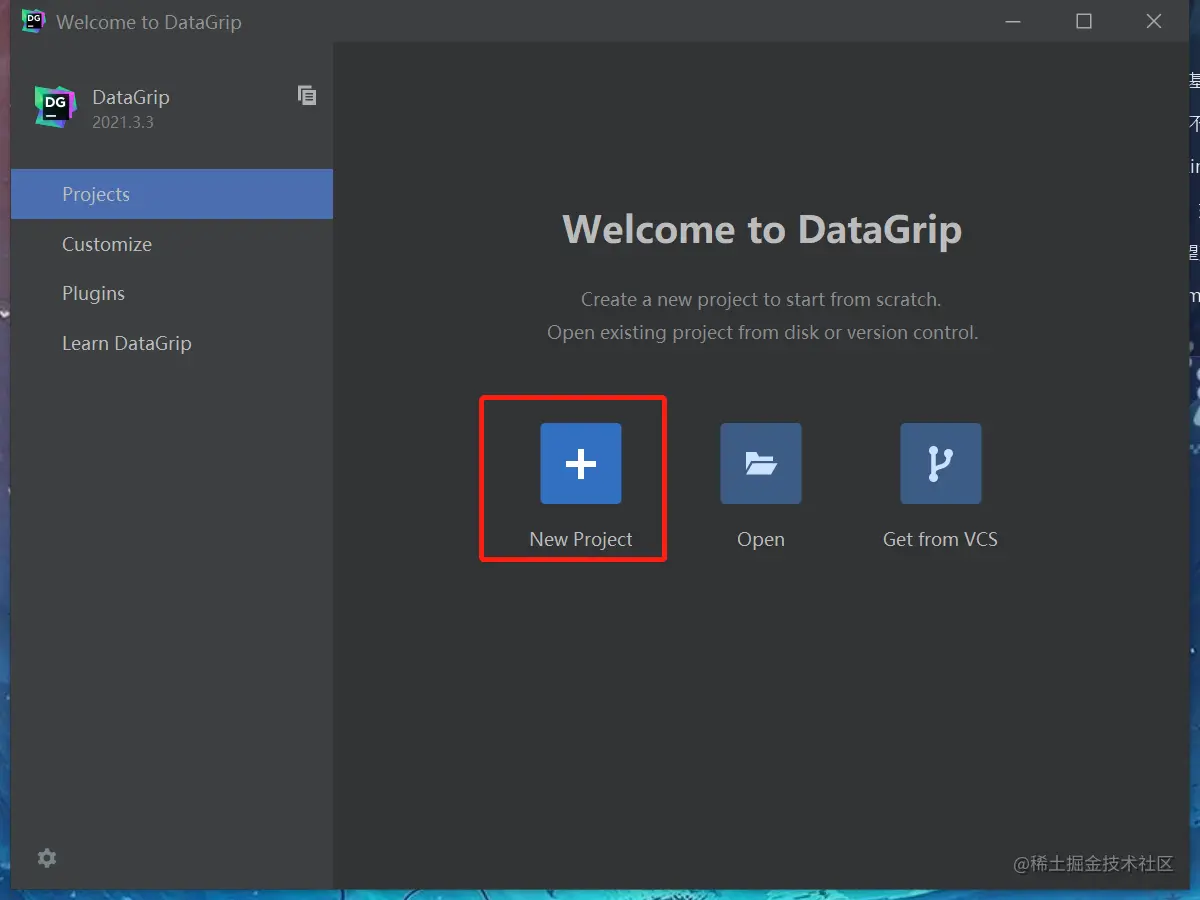Click the version text 2021.3.3
The width and height of the screenshot is (1200, 900).
click(123, 123)
